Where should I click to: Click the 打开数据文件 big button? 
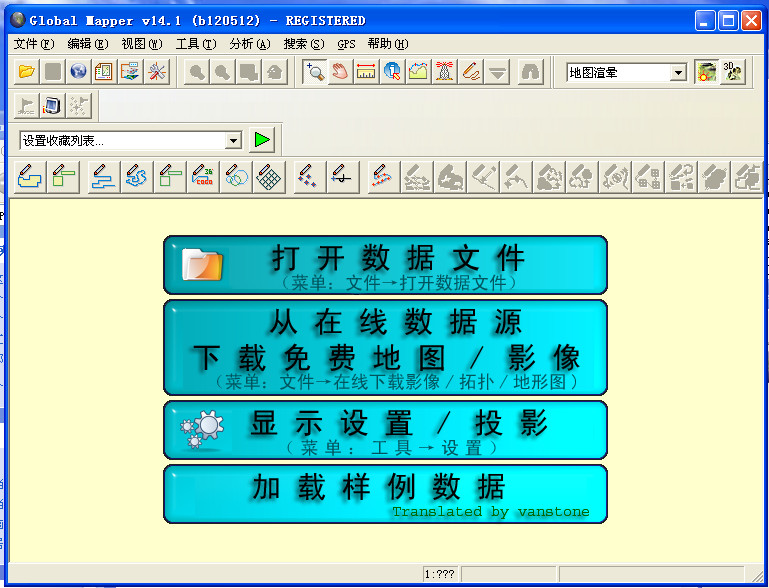tap(385, 265)
